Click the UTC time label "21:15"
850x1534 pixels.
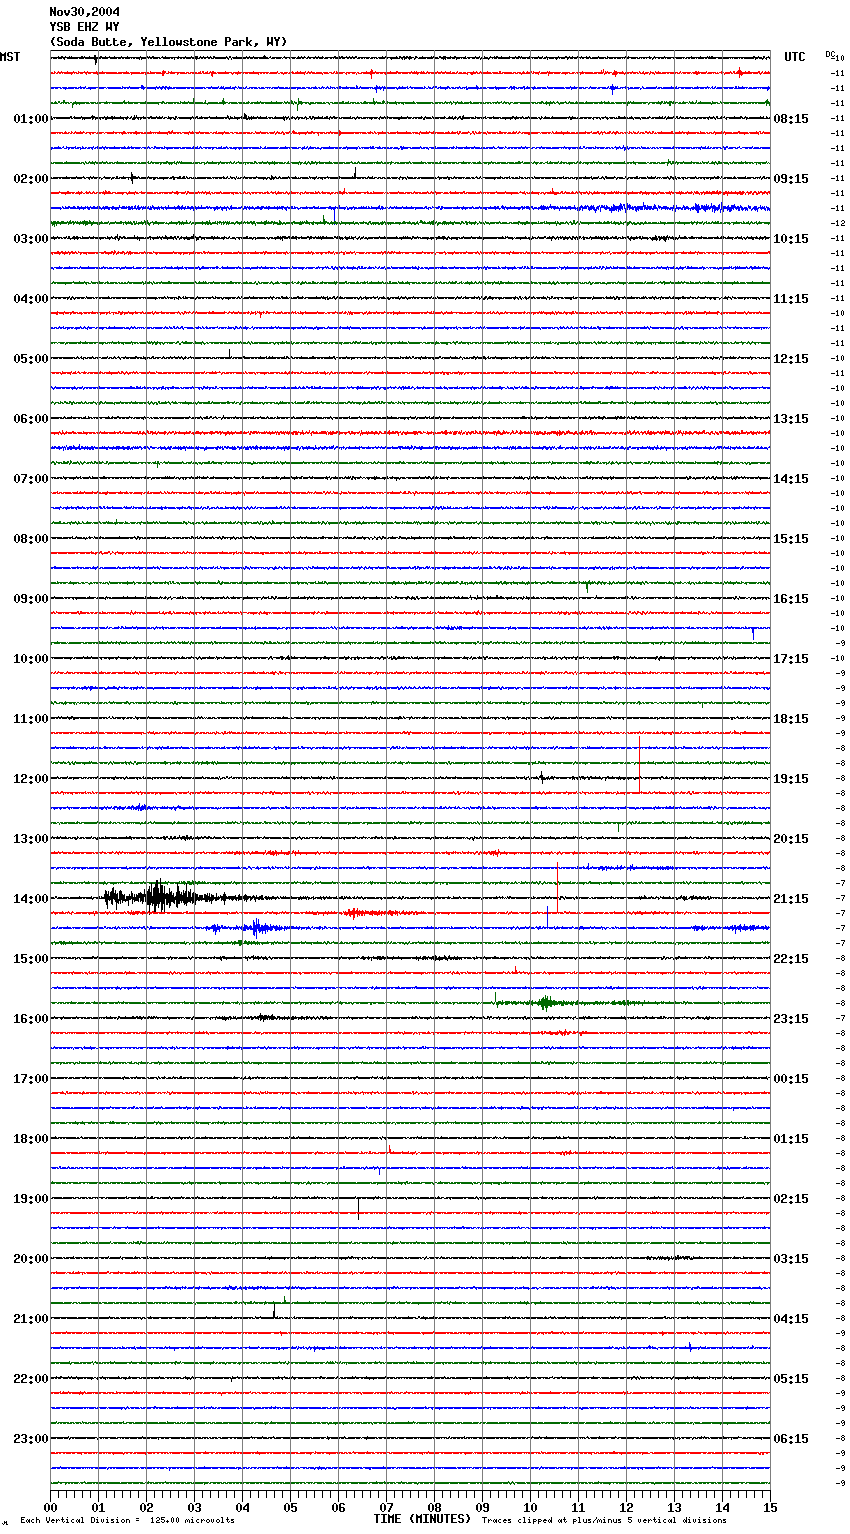click(791, 899)
